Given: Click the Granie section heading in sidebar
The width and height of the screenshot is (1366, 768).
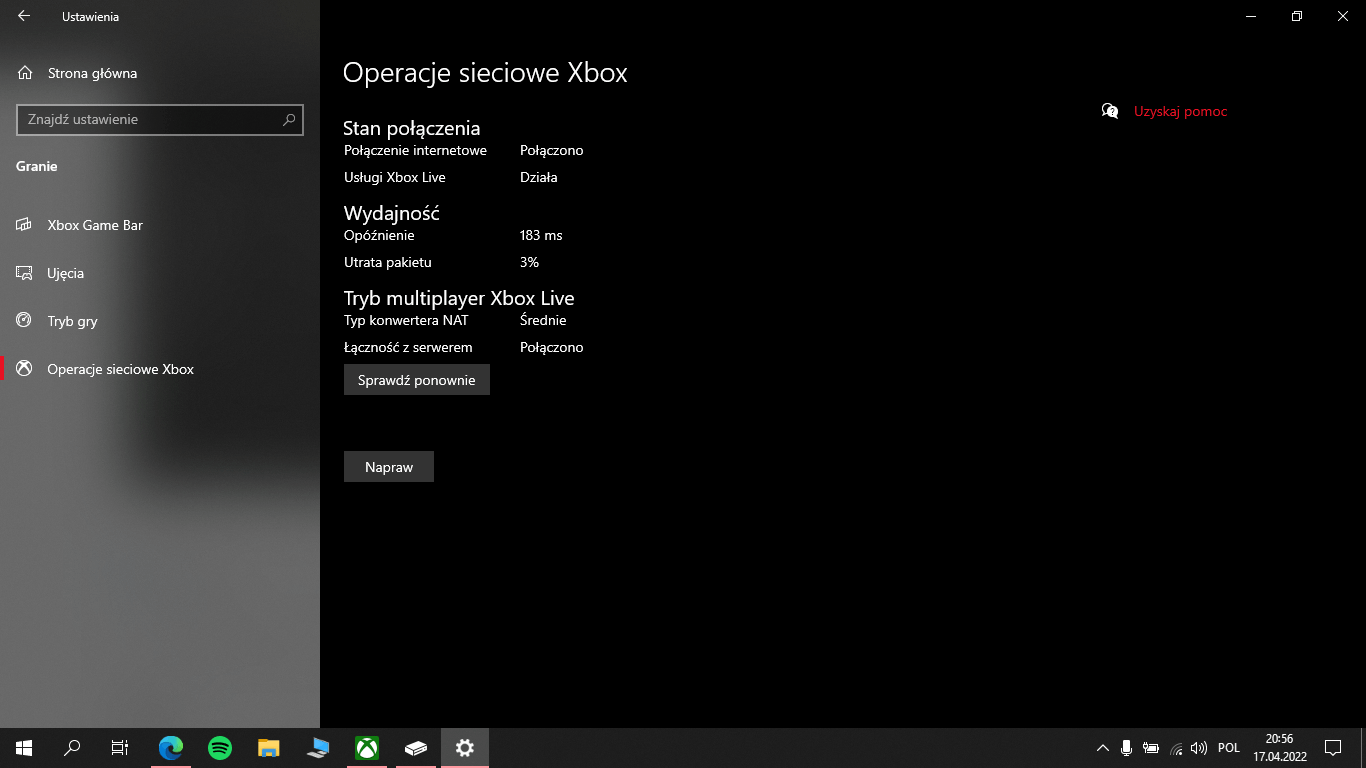Looking at the screenshot, I should (37, 167).
